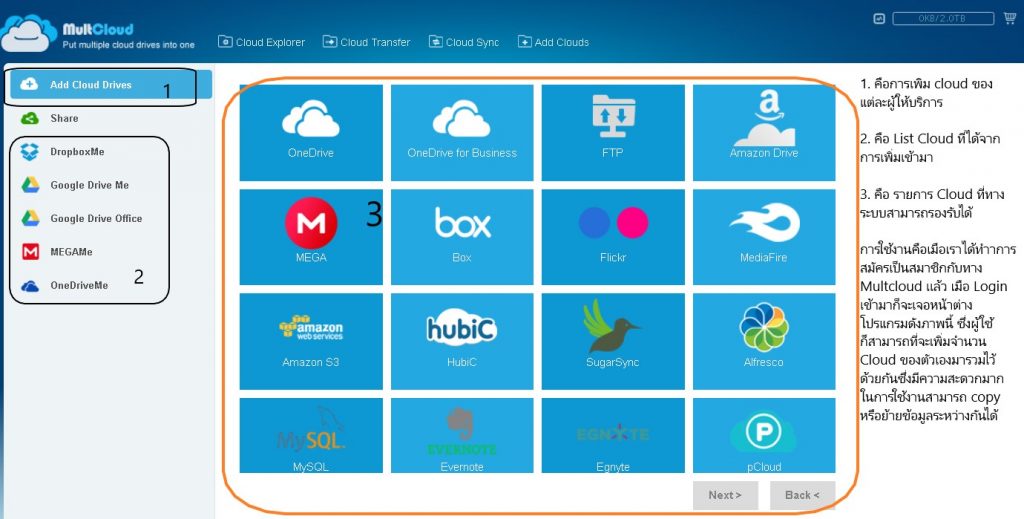Choose the Amazon Drive tile

[764, 133]
